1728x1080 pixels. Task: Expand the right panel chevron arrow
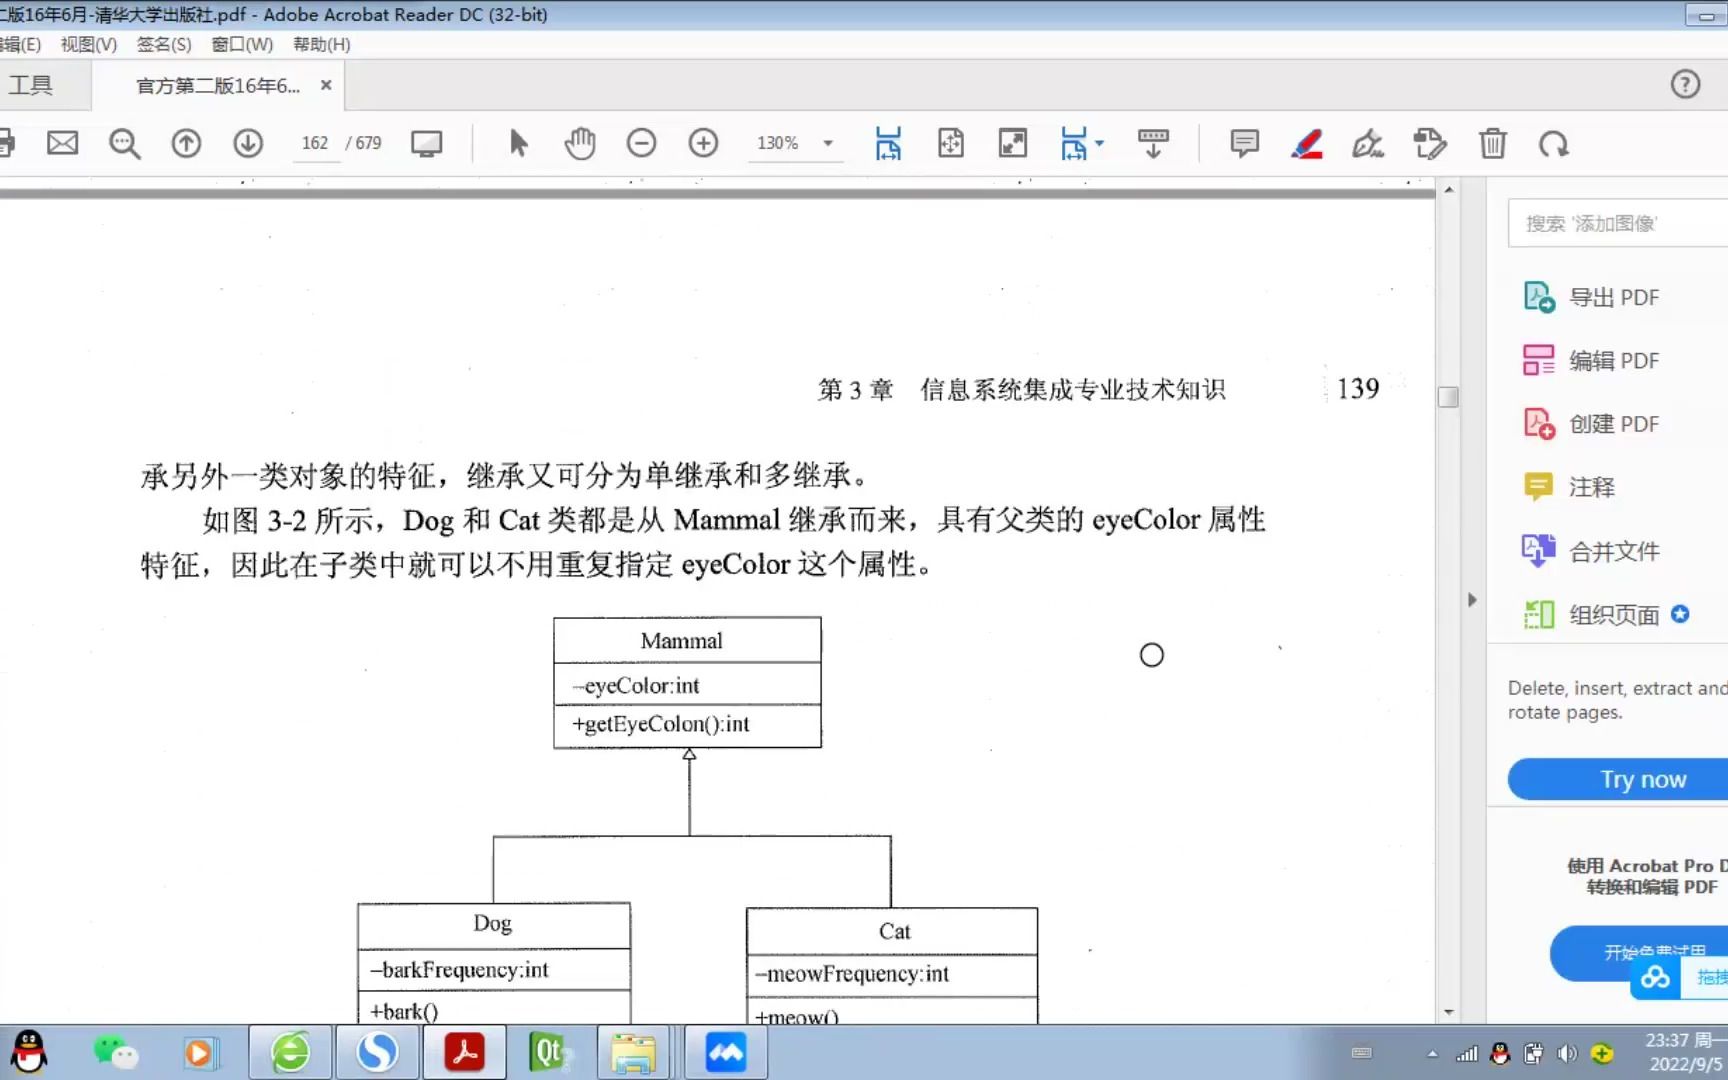1472,599
